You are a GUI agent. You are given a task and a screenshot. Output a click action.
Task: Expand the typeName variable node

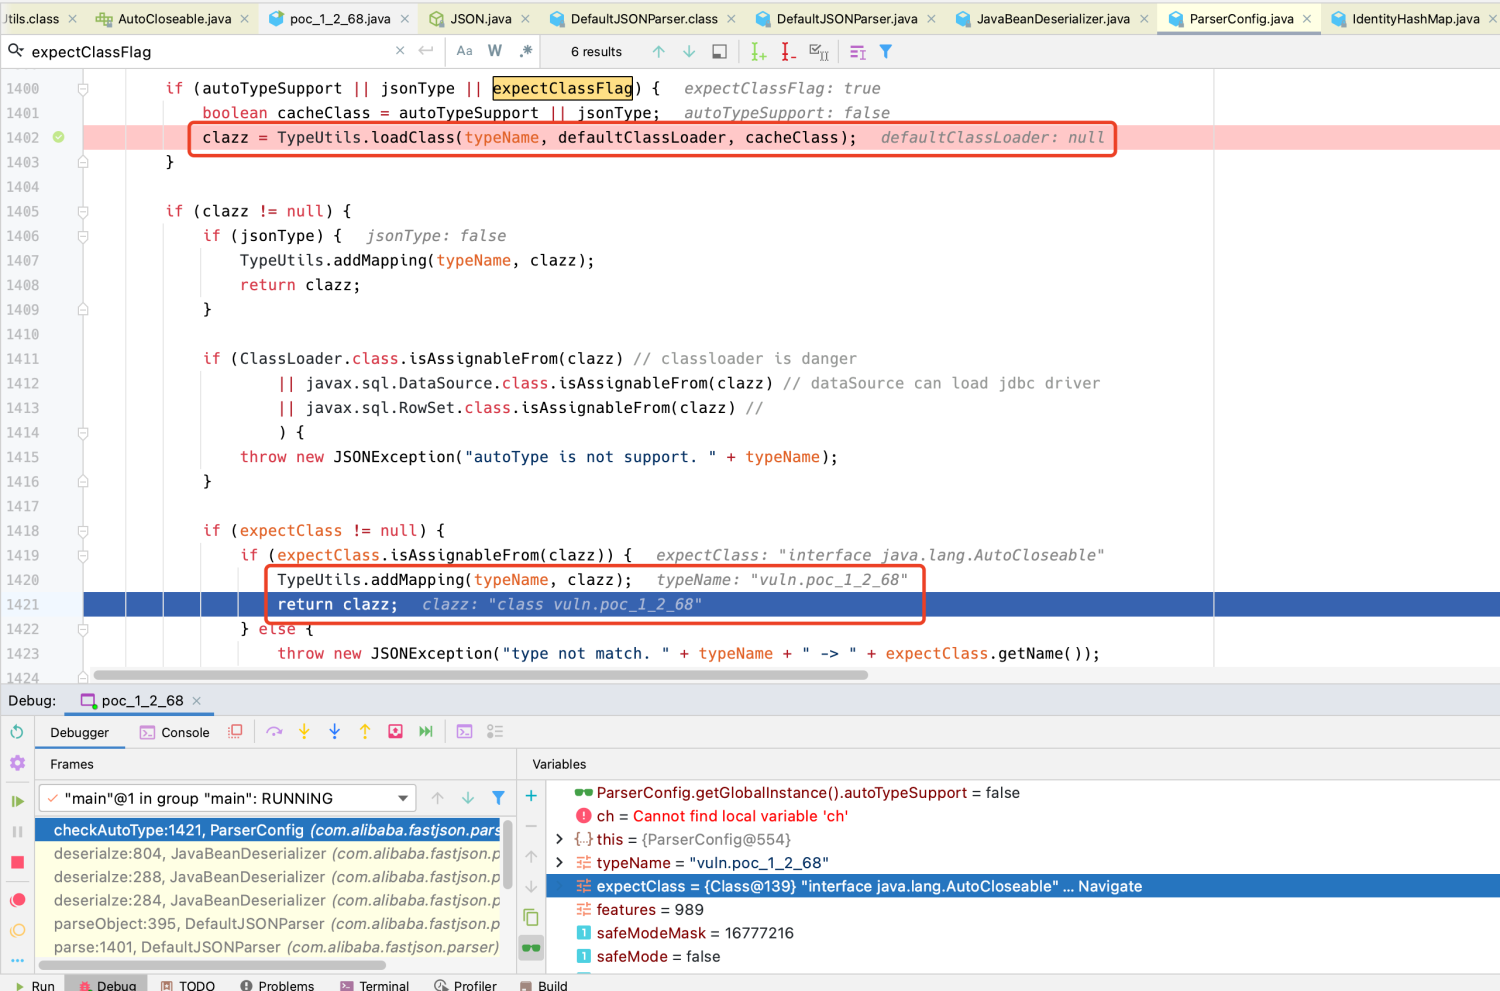click(559, 863)
